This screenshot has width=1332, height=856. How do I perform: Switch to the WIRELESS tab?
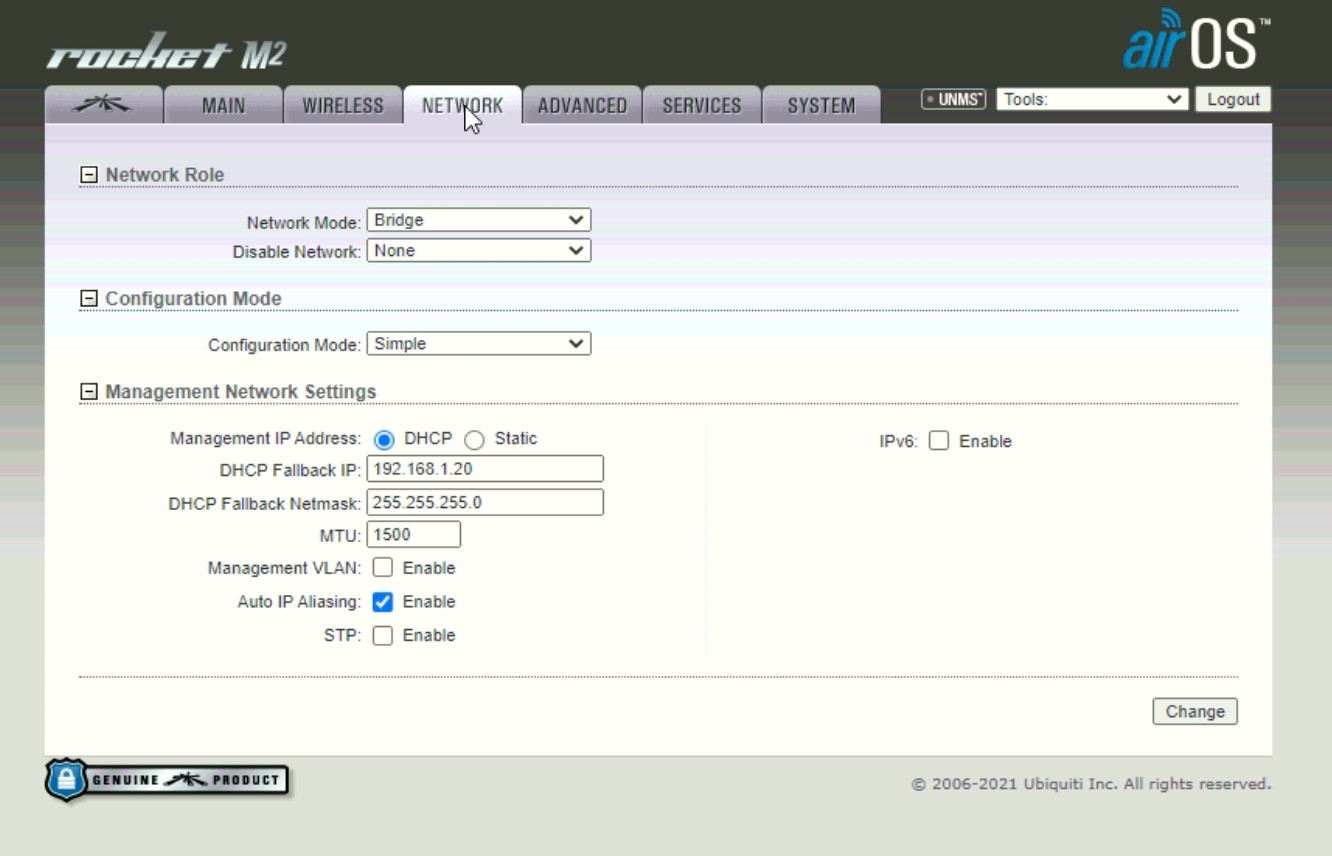coord(343,105)
